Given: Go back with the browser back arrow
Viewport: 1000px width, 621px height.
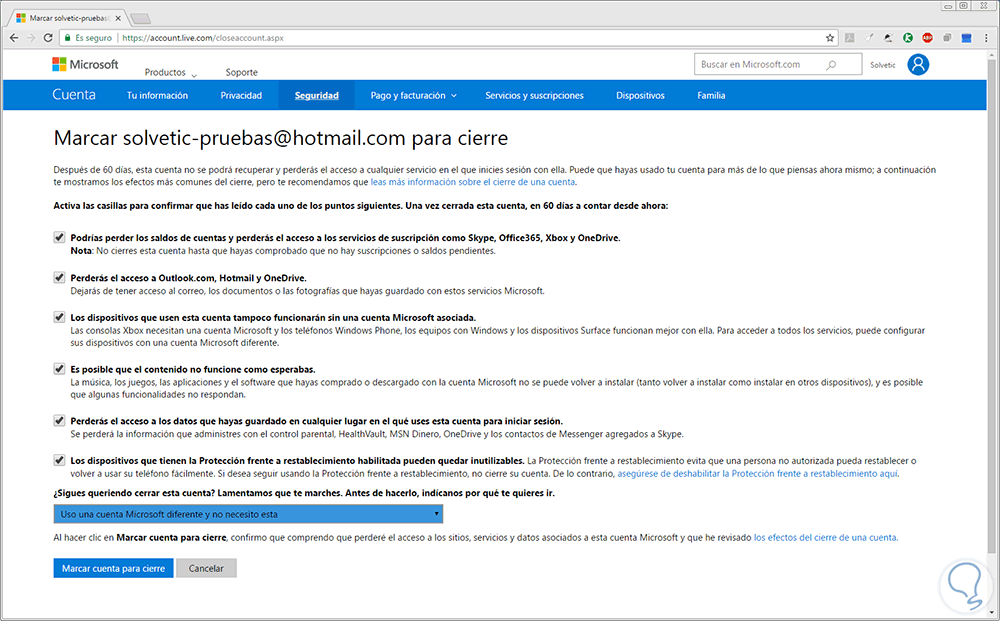Looking at the screenshot, I should pos(14,38).
